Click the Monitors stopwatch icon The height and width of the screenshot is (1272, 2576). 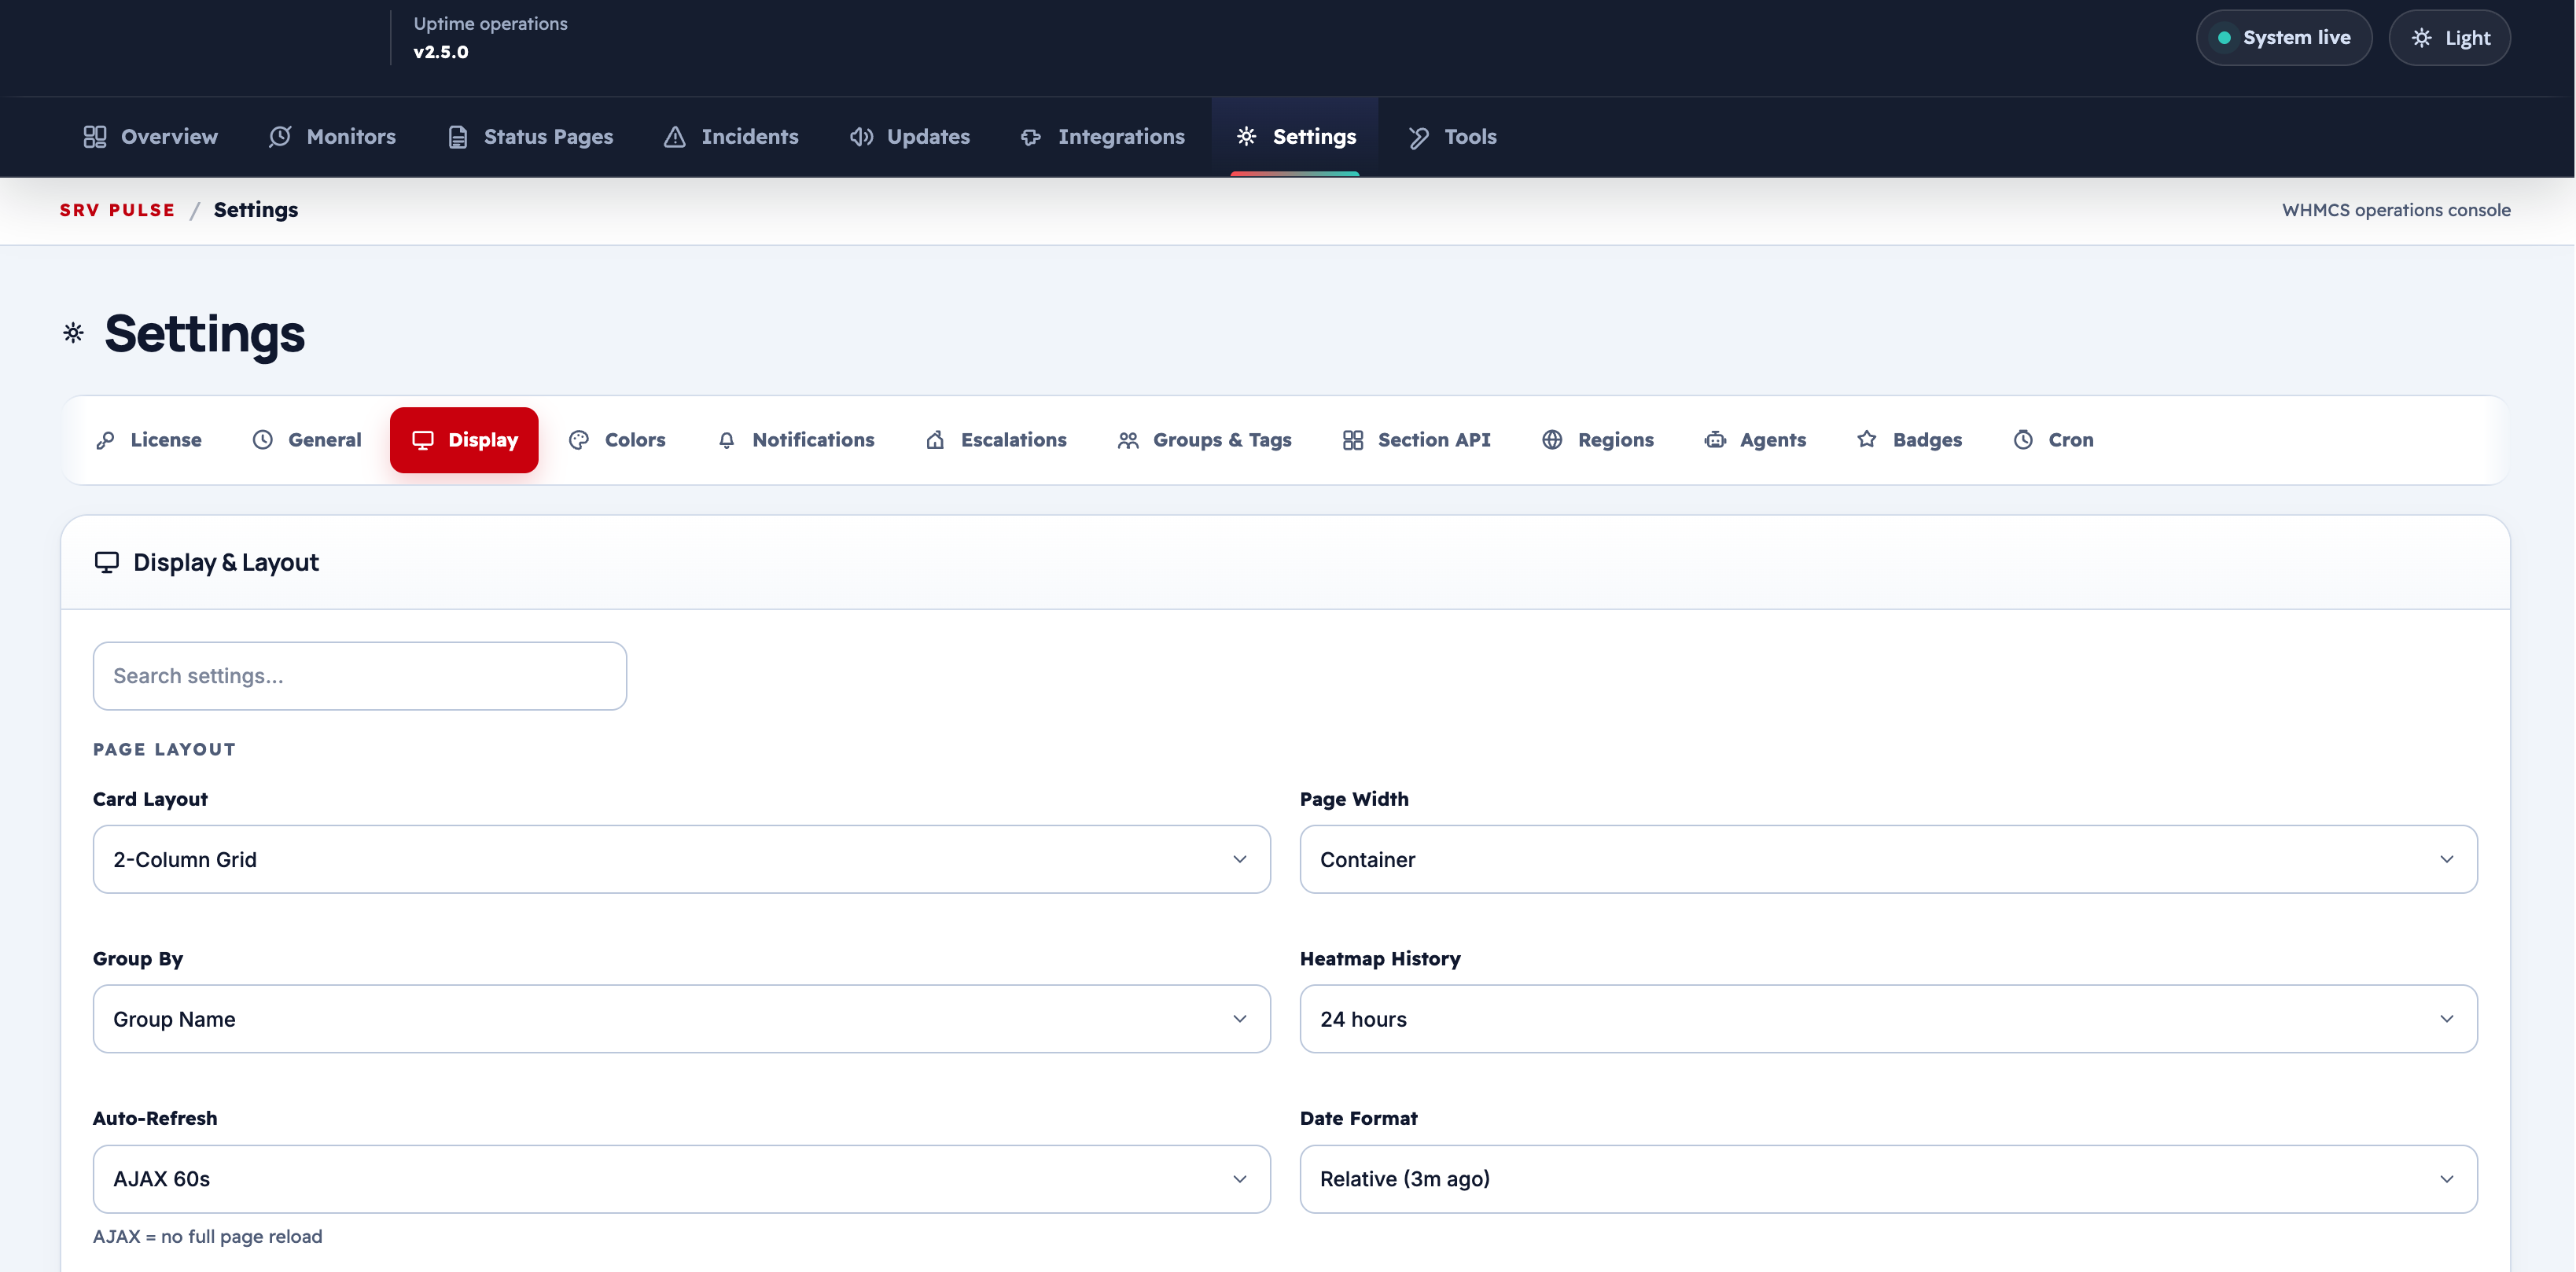(280, 137)
